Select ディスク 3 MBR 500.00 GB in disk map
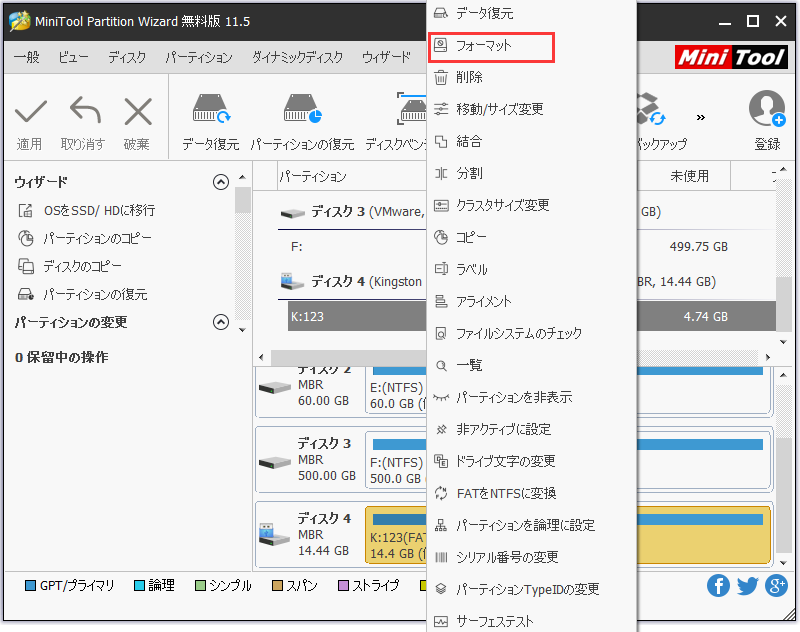Screen dimensions: 800x632 (x=310, y=460)
